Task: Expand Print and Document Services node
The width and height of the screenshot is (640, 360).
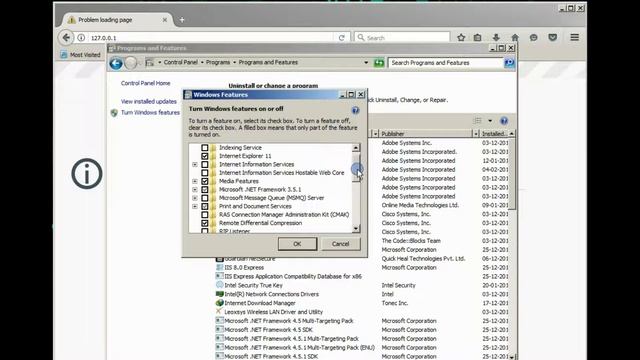Action: (195, 206)
